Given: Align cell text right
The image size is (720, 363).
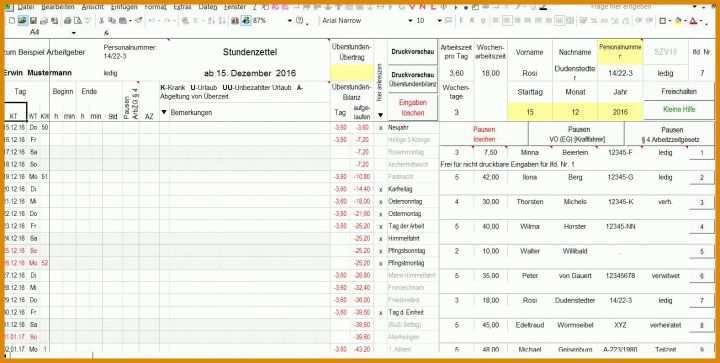Looking at the screenshot, I should [518, 21].
